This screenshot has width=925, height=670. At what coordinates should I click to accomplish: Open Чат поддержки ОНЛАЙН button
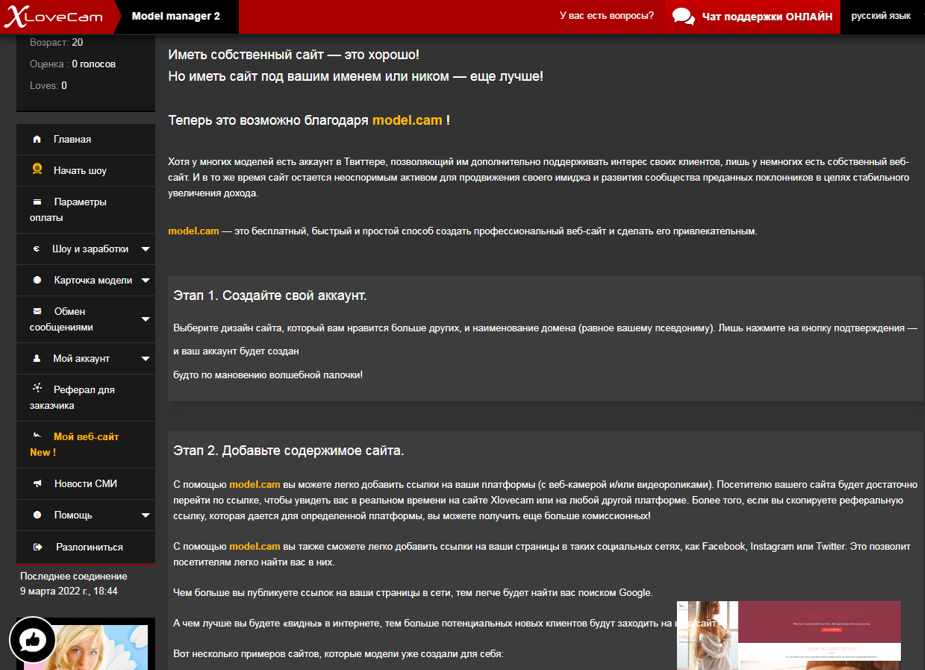(x=752, y=17)
